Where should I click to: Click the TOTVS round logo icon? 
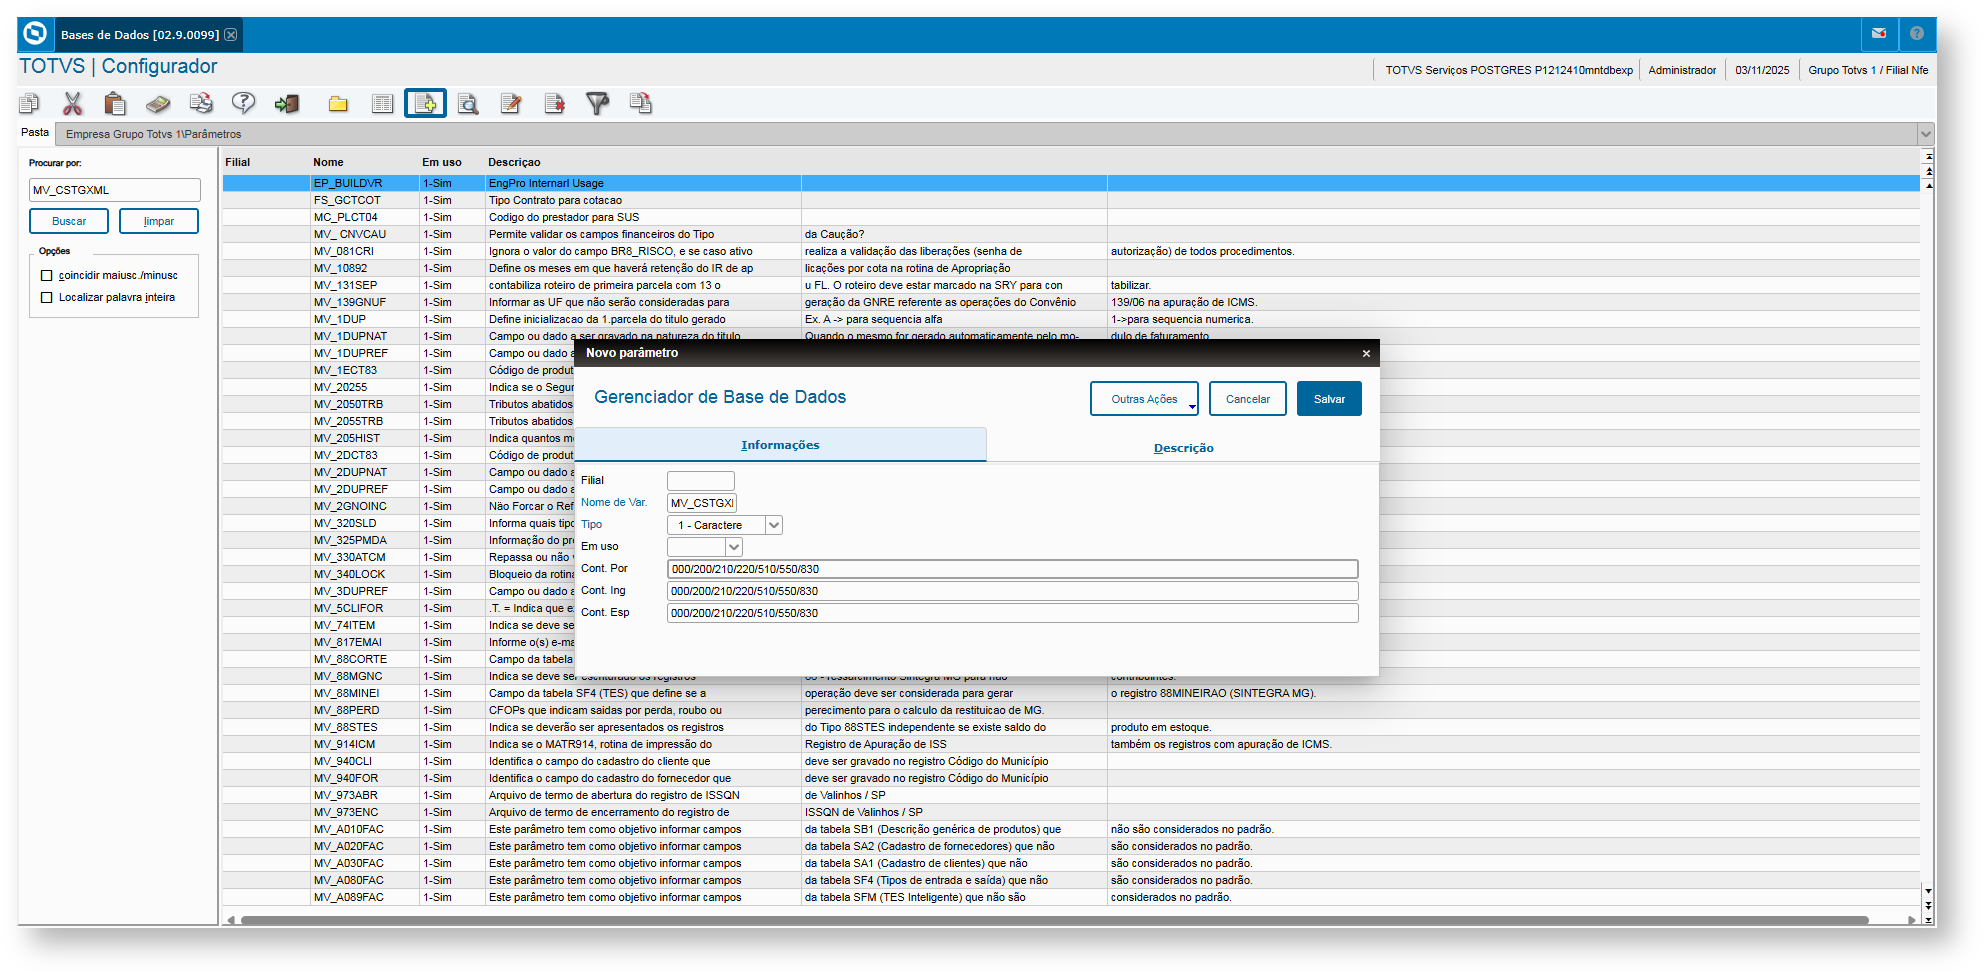[35, 34]
